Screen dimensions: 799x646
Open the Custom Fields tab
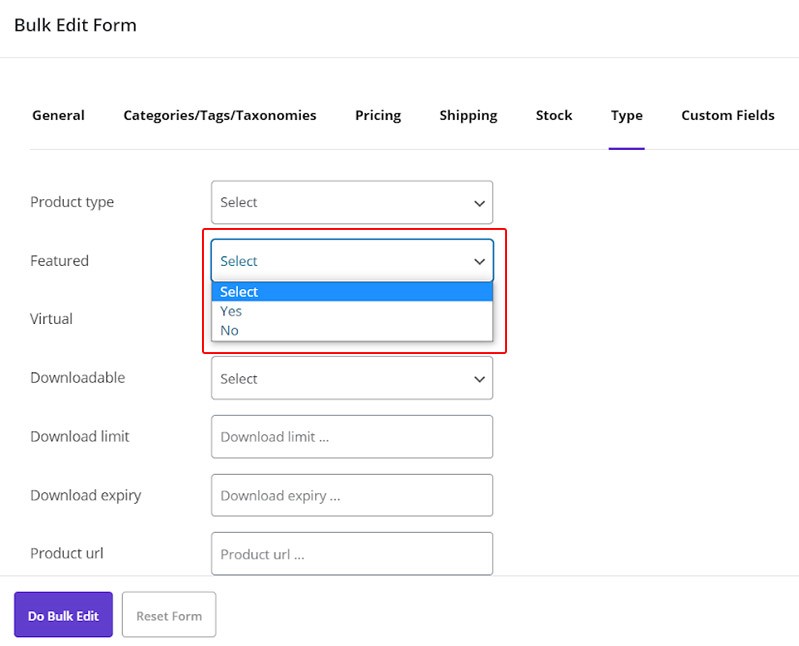click(728, 115)
